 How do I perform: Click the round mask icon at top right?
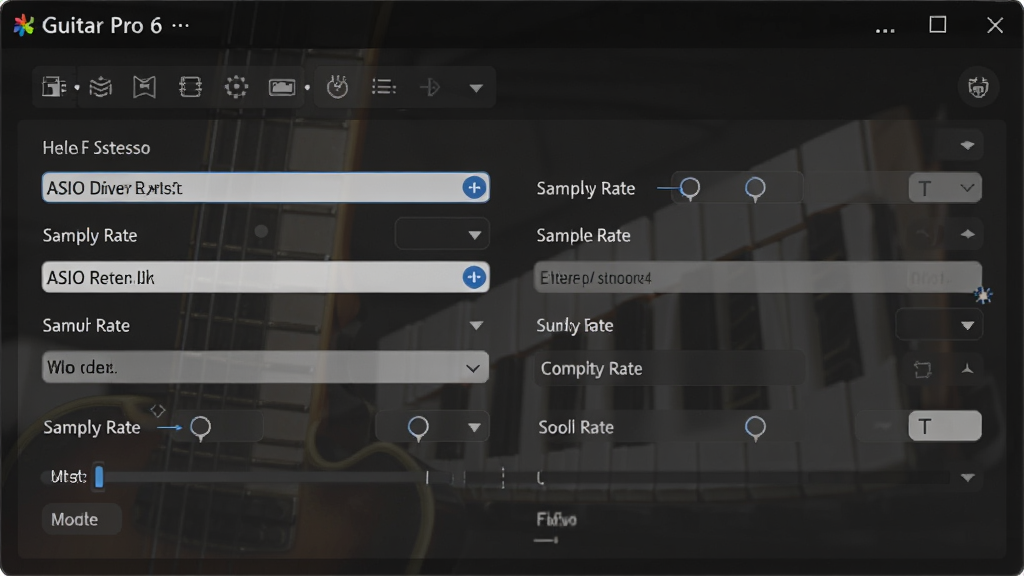pos(978,87)
